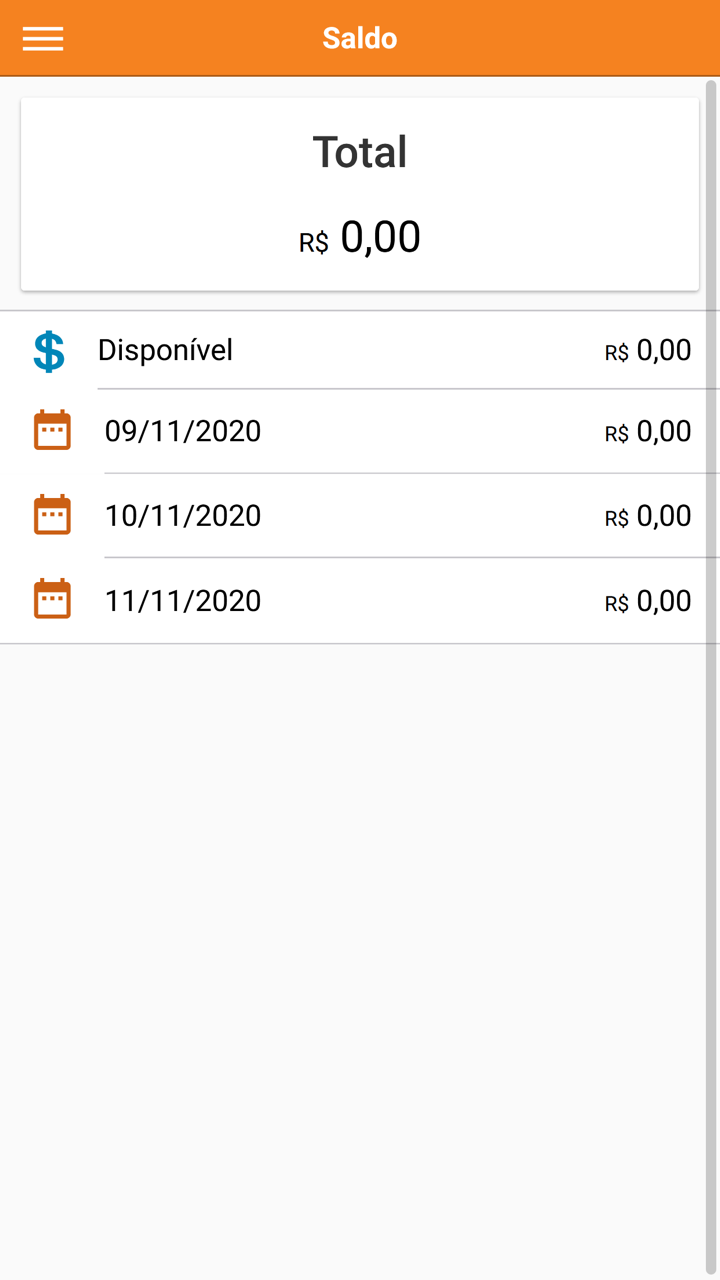The width and height of the screenshot is (720, 1280).
Task: Click the calendar icon for 11/11/2020
Action: pyautogui.click(x=52, y=600)
